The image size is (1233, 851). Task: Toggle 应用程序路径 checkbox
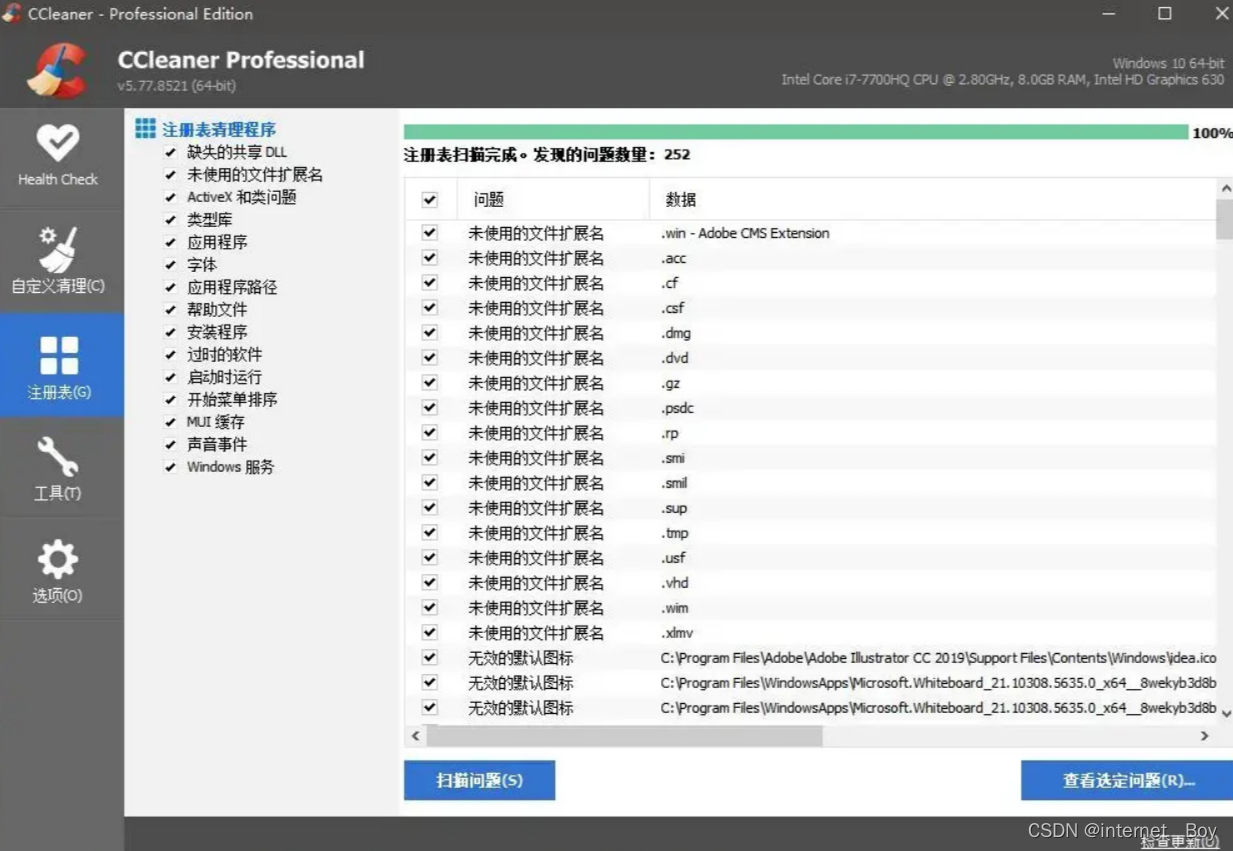[x=171, y=287]
